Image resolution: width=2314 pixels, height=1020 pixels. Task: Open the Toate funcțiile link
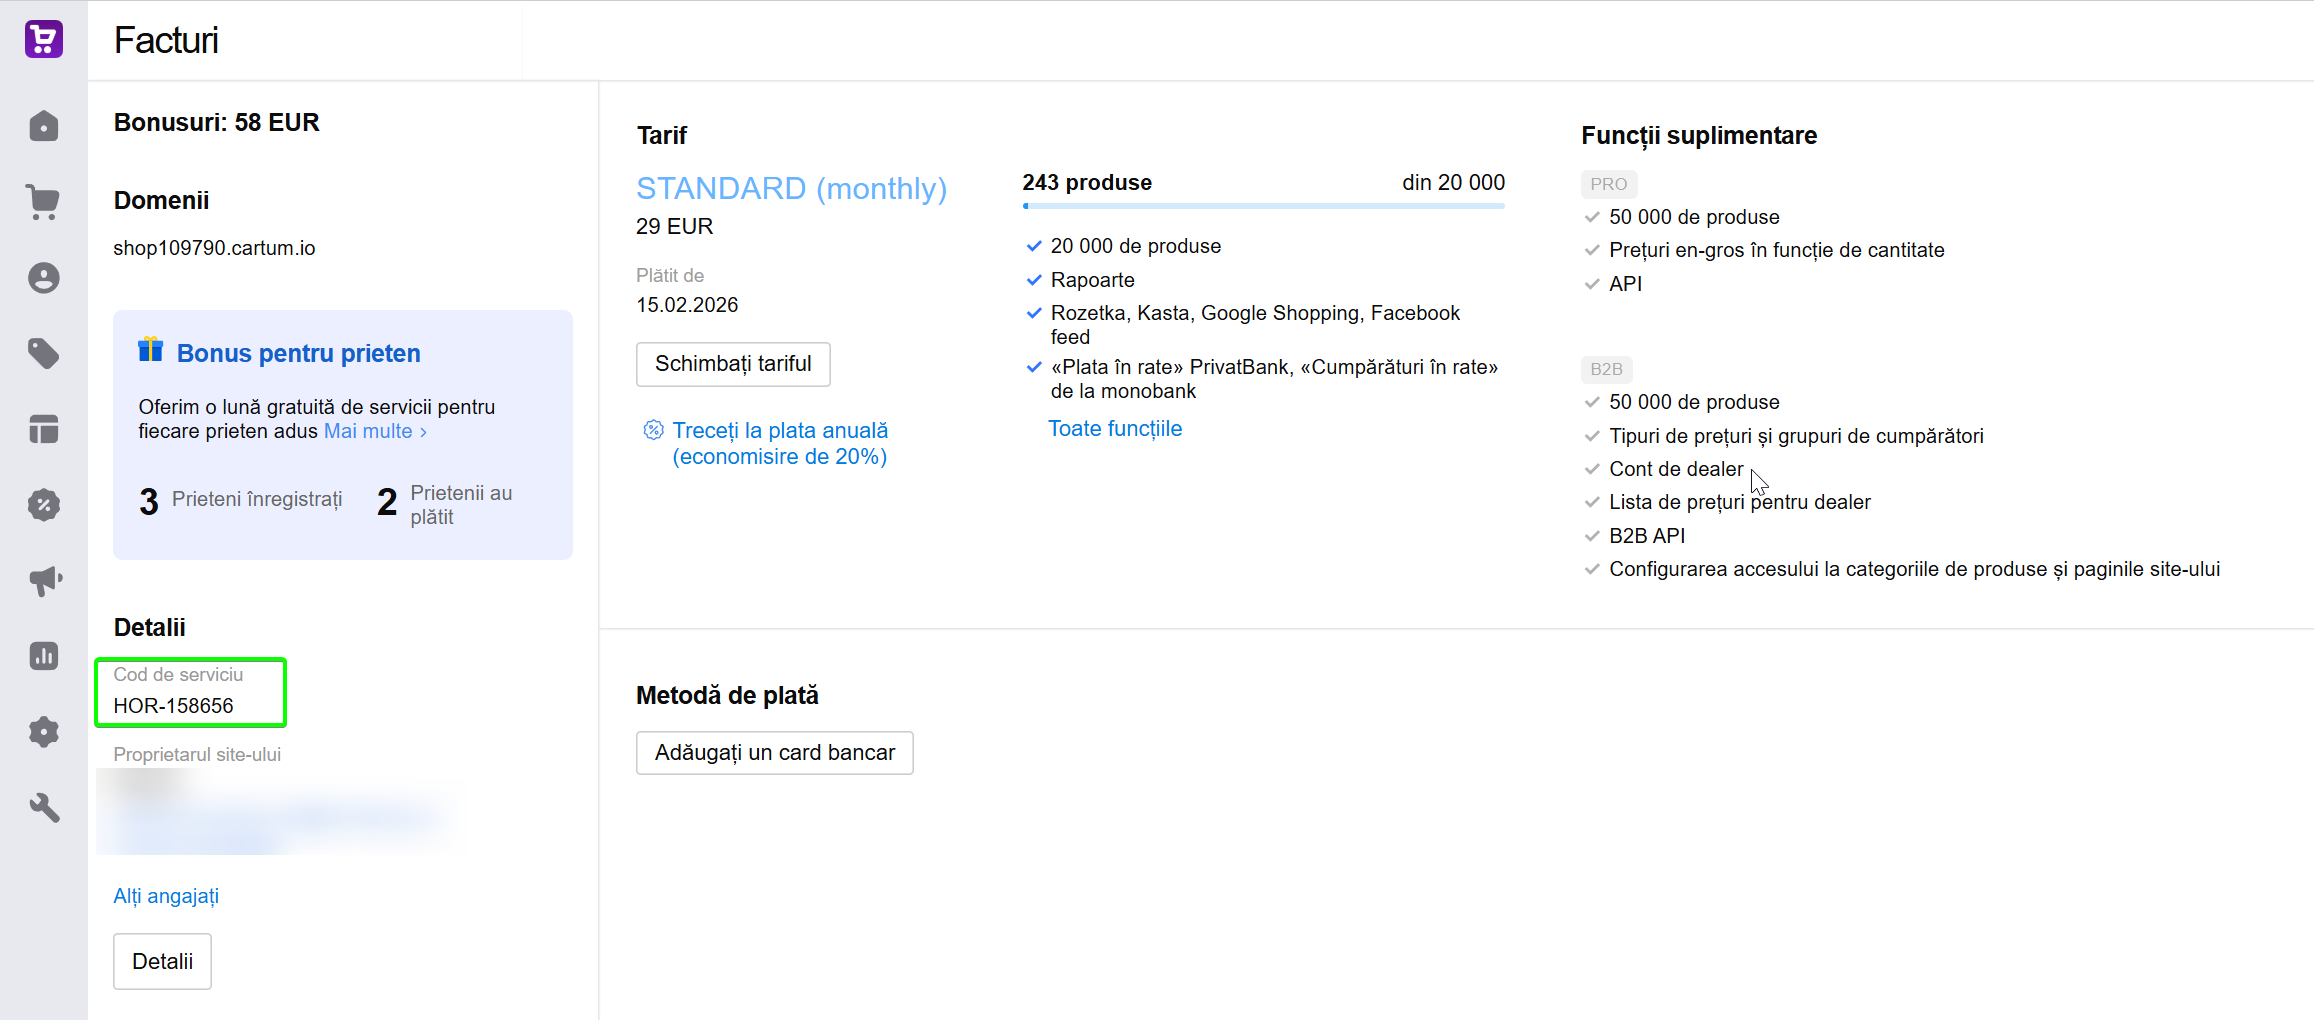(x=1115, y=429)
